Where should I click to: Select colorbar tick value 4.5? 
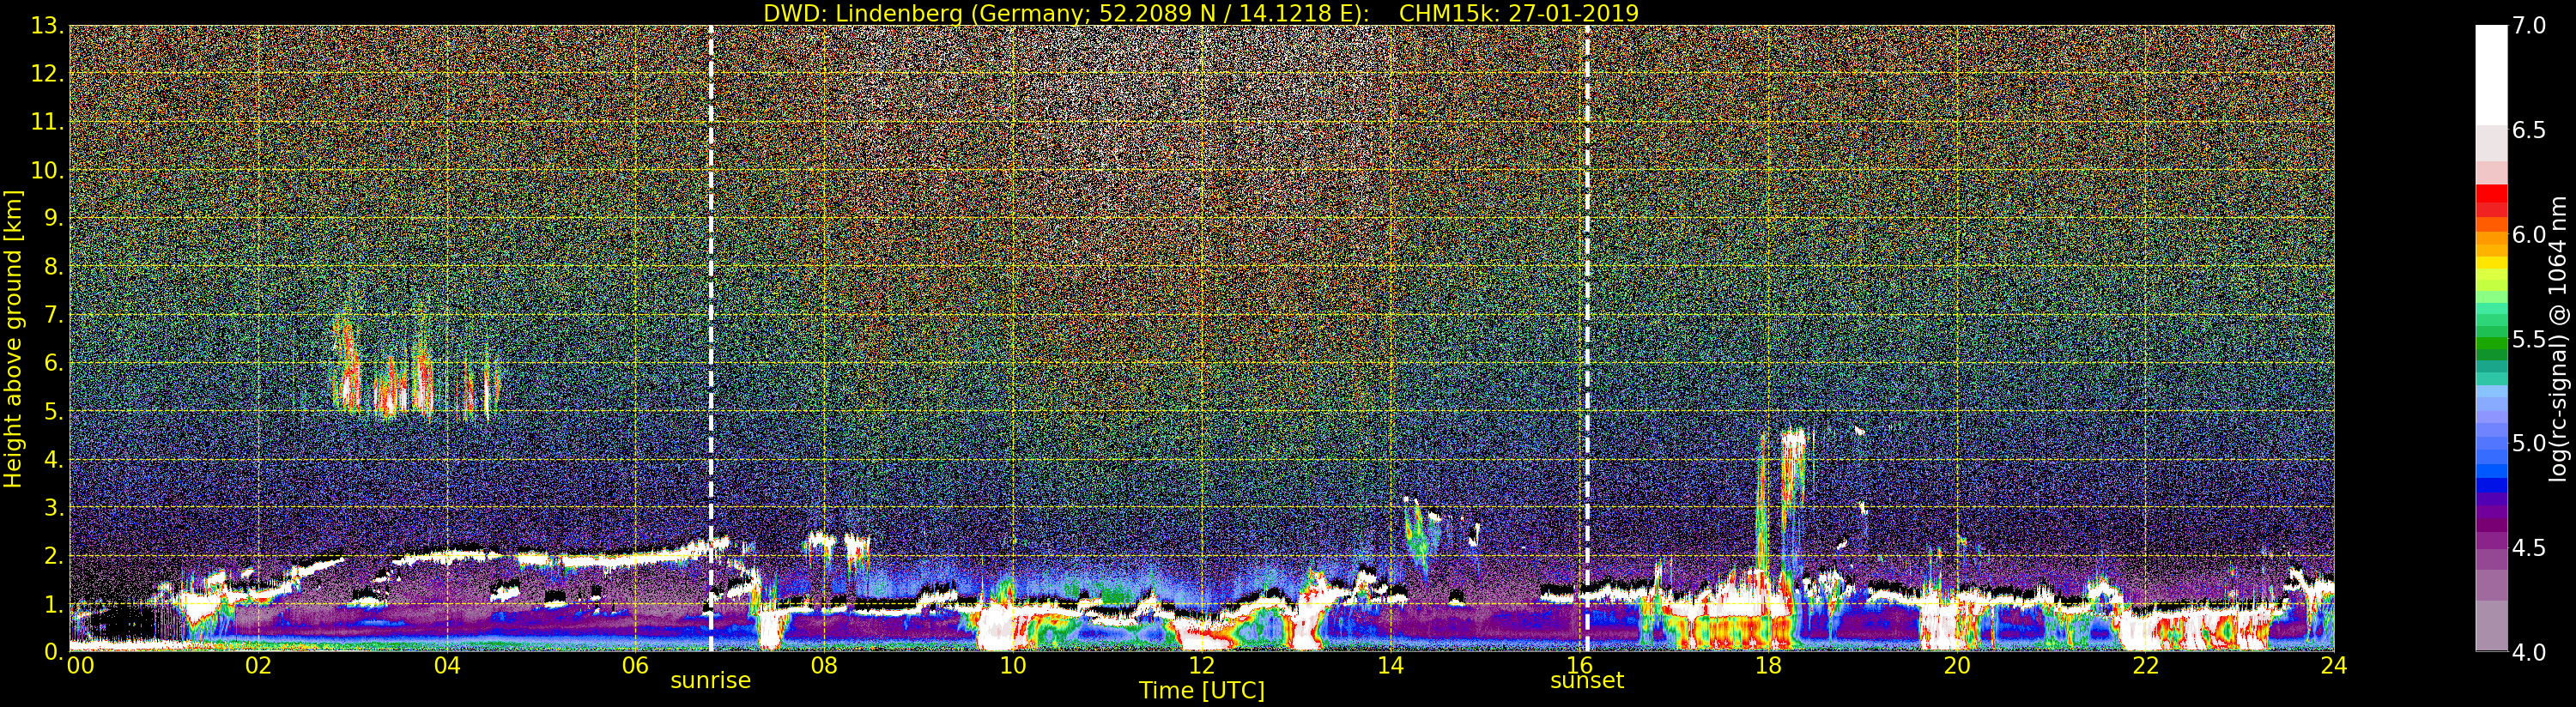click(2528, 548)
